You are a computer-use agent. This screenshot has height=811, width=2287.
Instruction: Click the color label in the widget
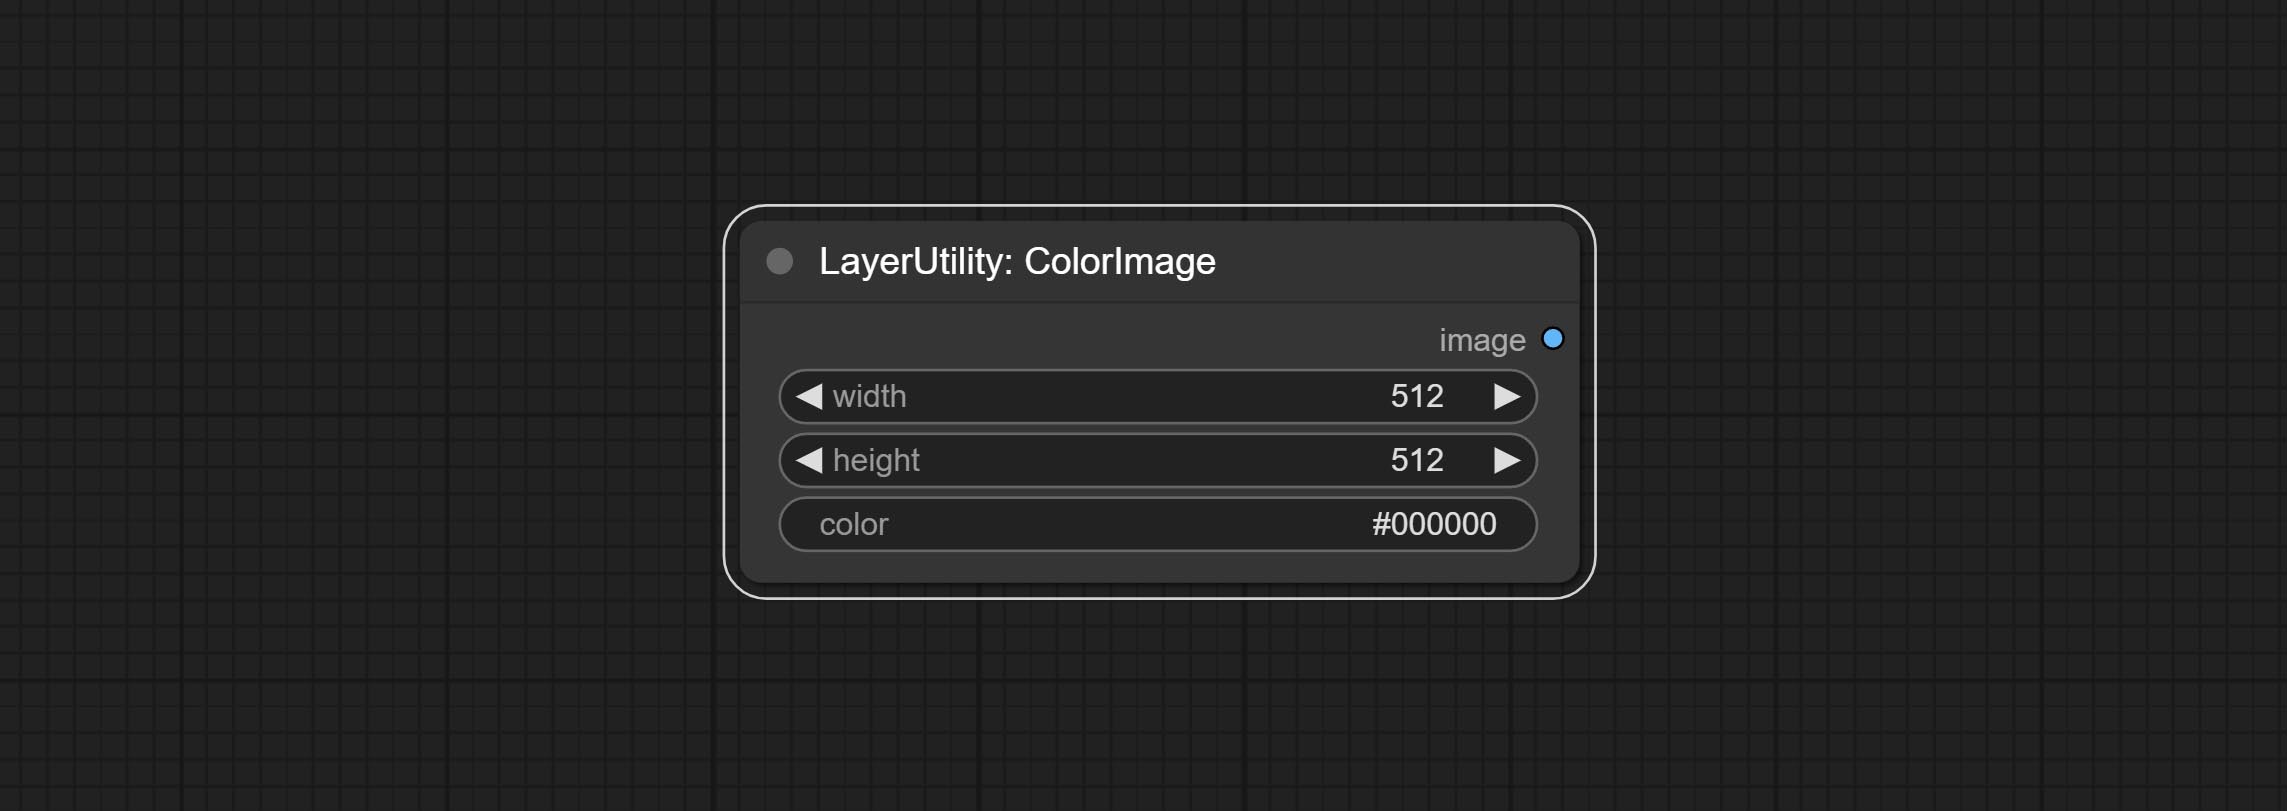click(853, 524)
